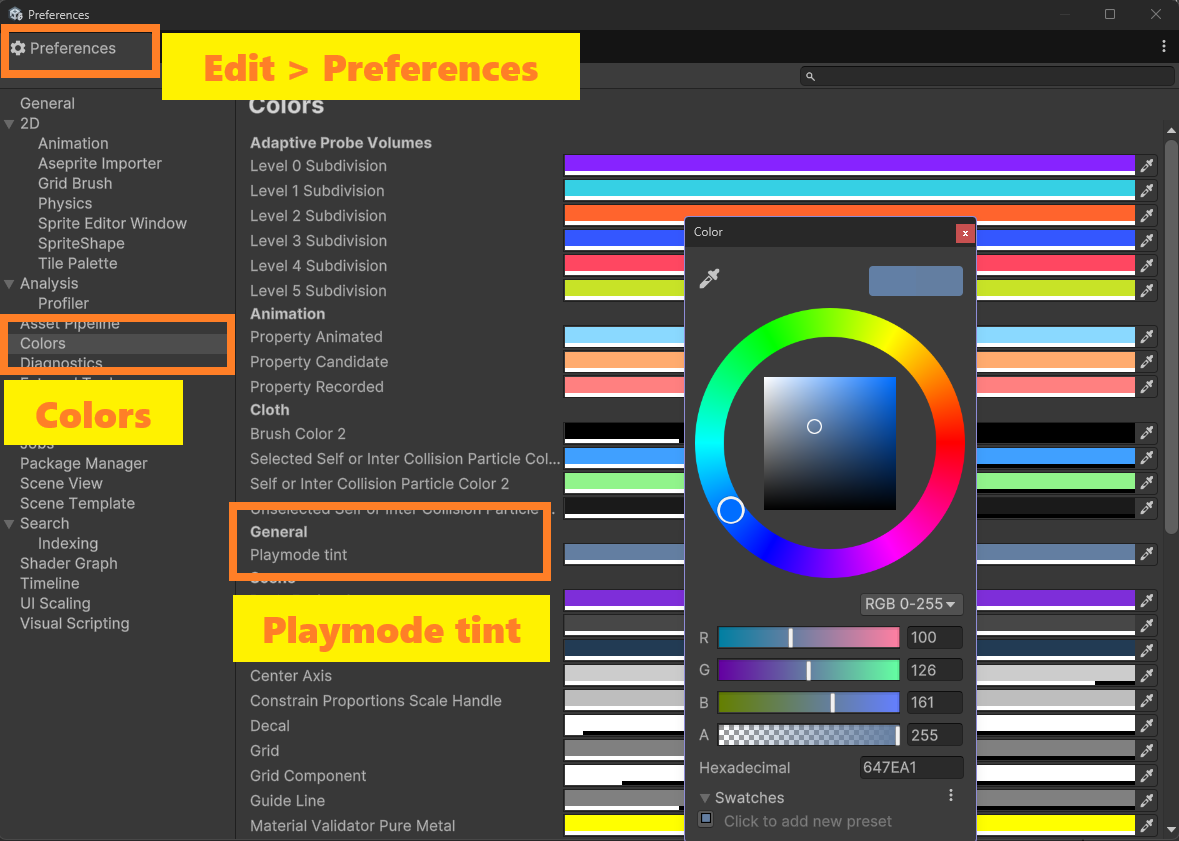Click G value field showing 126
Viewport: 1179px width, 841px height.
[x=935, y=670]
